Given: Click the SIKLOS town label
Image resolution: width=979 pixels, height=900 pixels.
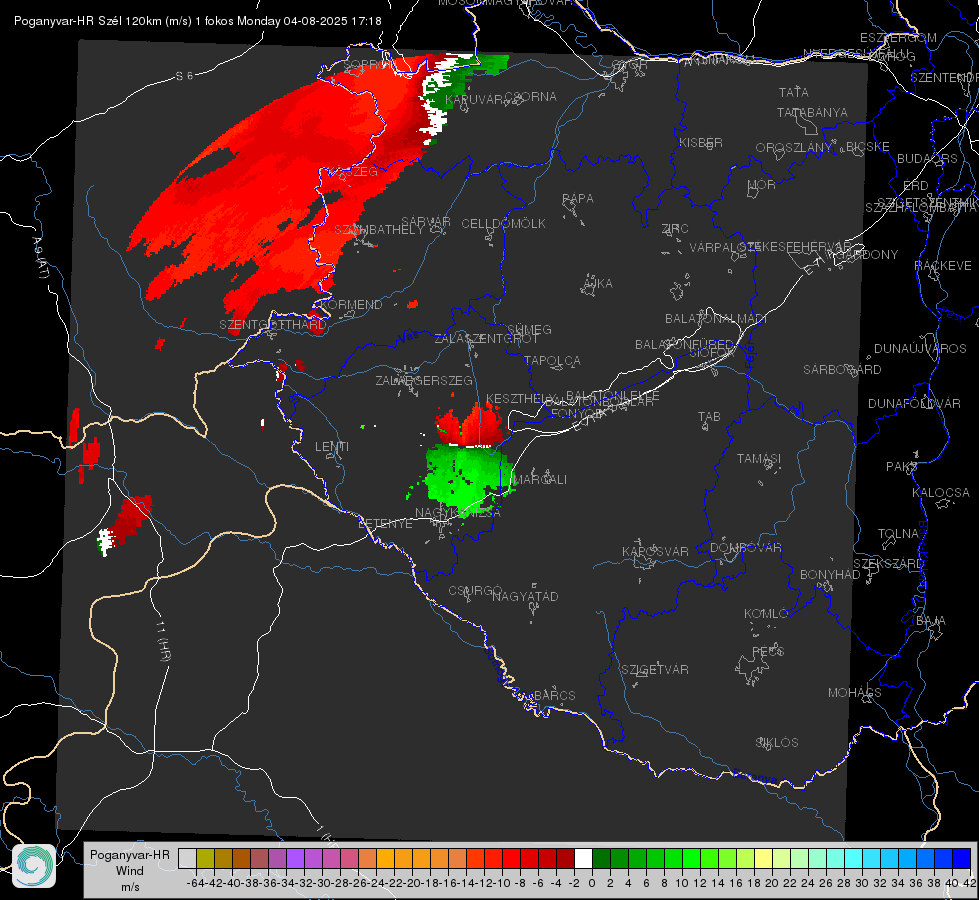Looking at the screenshot, I should pos(777,743).
